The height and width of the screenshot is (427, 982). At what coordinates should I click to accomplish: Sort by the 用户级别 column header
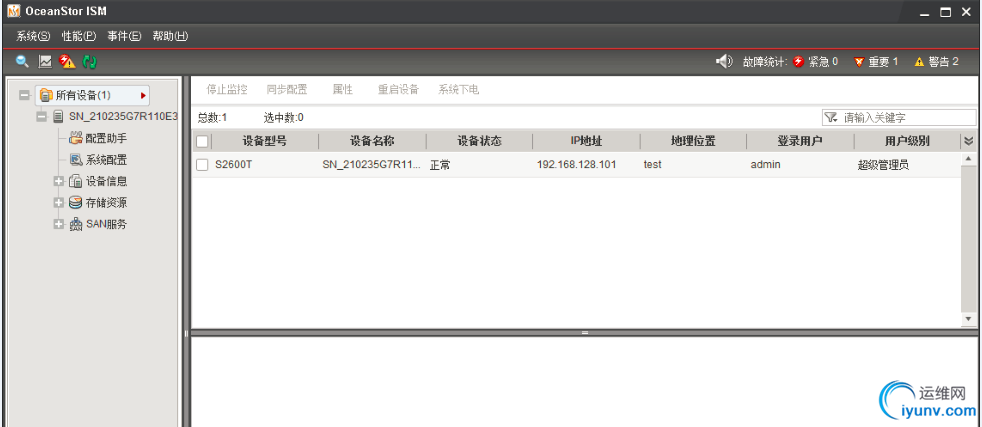pos(907,141)
